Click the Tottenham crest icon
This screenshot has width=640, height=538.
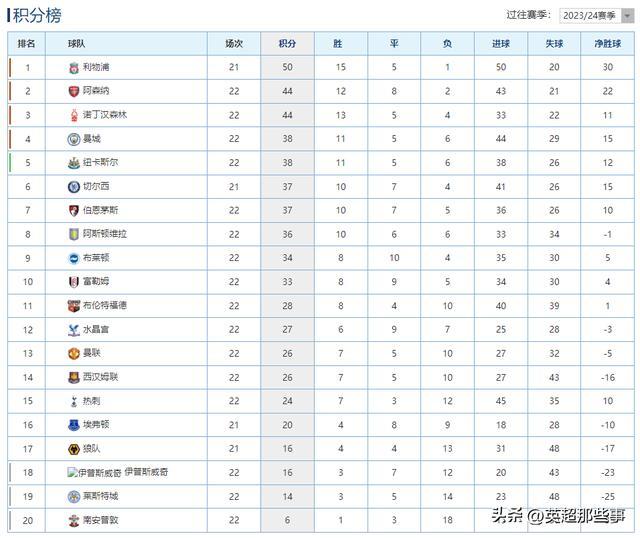pos(74,401)
